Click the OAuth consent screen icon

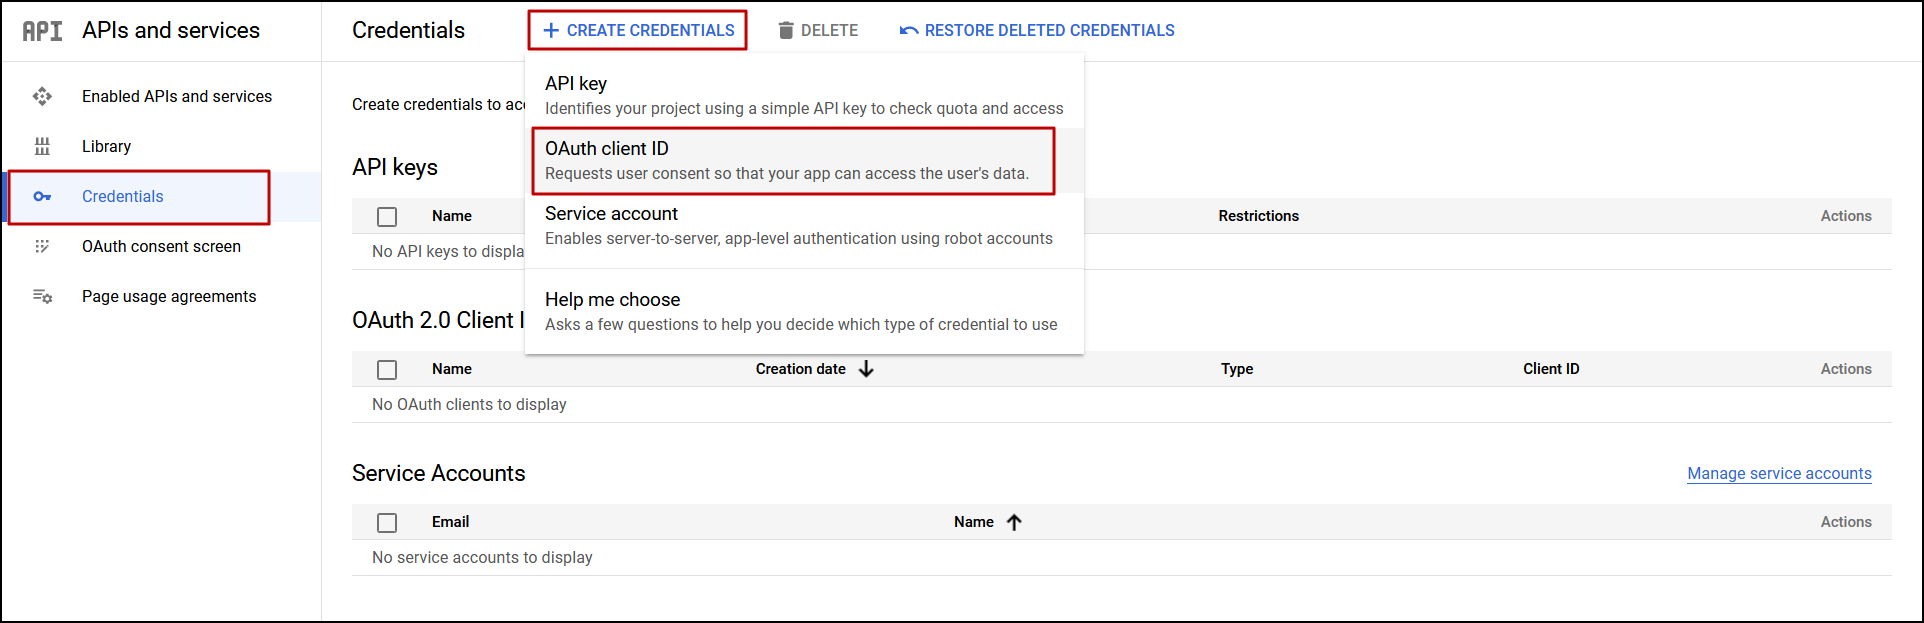click(x=42, y=246)
